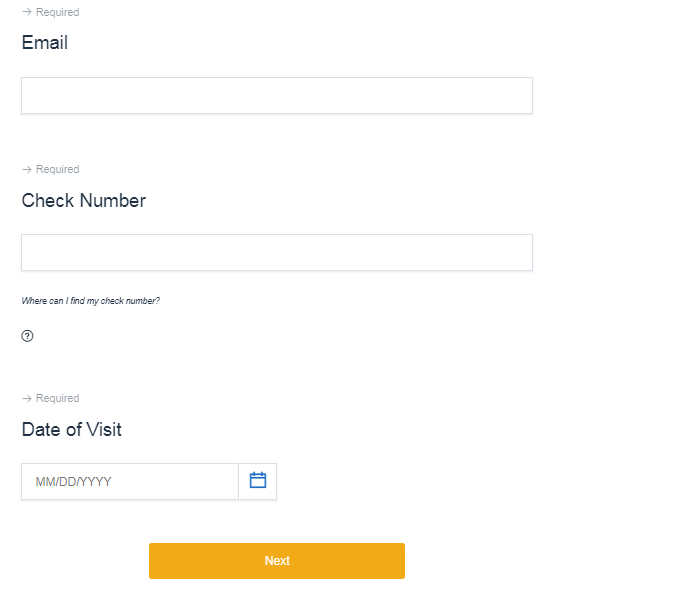The image size is (677, 589).
Task: Click the MM/DD/YYYY date input
Action: pos(130,481)
